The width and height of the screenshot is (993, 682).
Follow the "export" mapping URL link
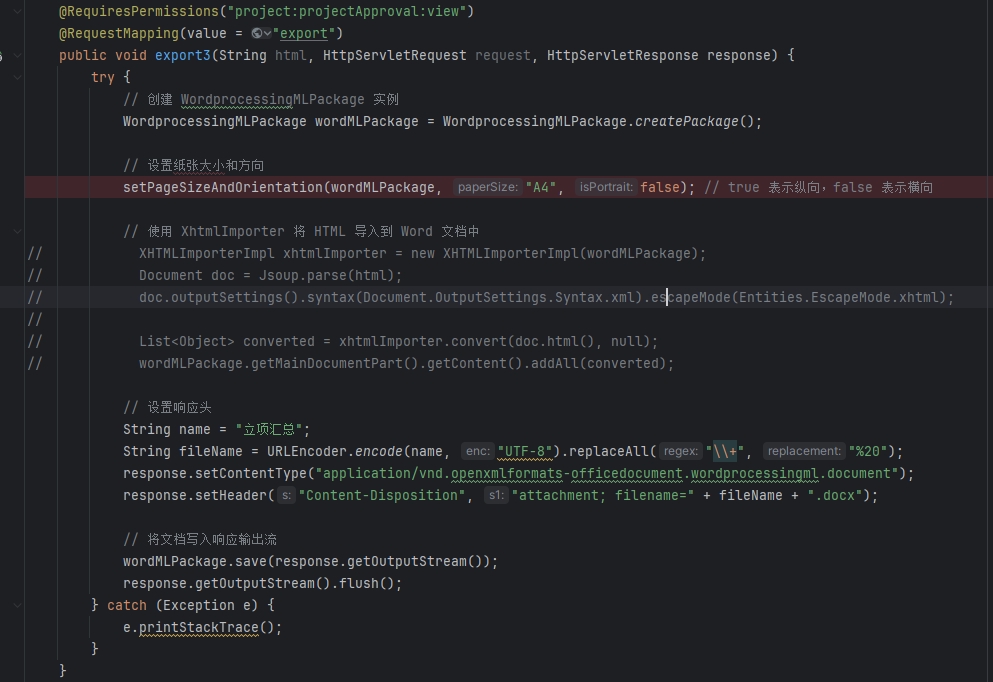pos(304,34)
